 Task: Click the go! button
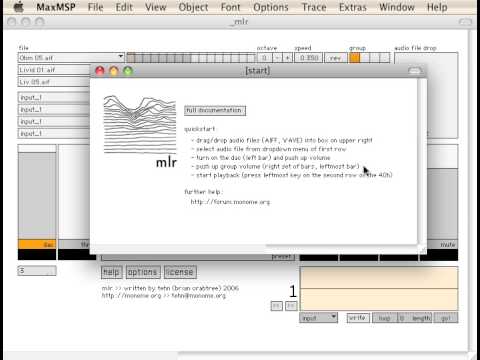coord(446,318)
